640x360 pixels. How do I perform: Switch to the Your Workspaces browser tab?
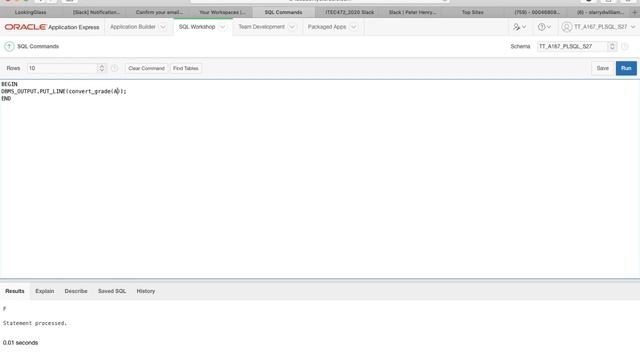tap(222, 12)
